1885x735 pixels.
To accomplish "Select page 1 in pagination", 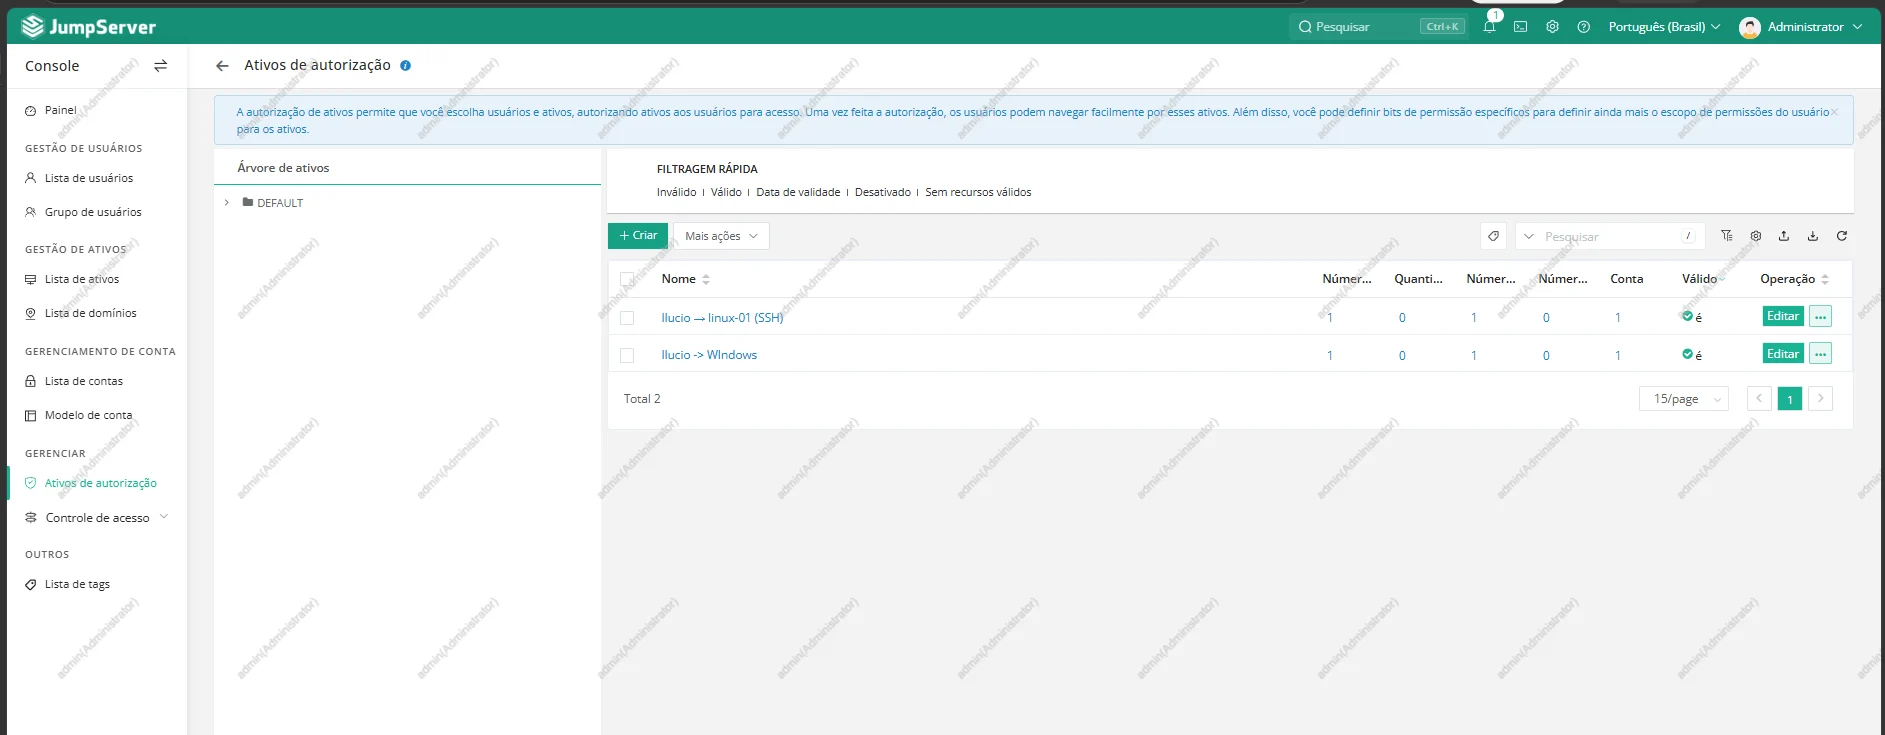I will [x=1790, y=399].
